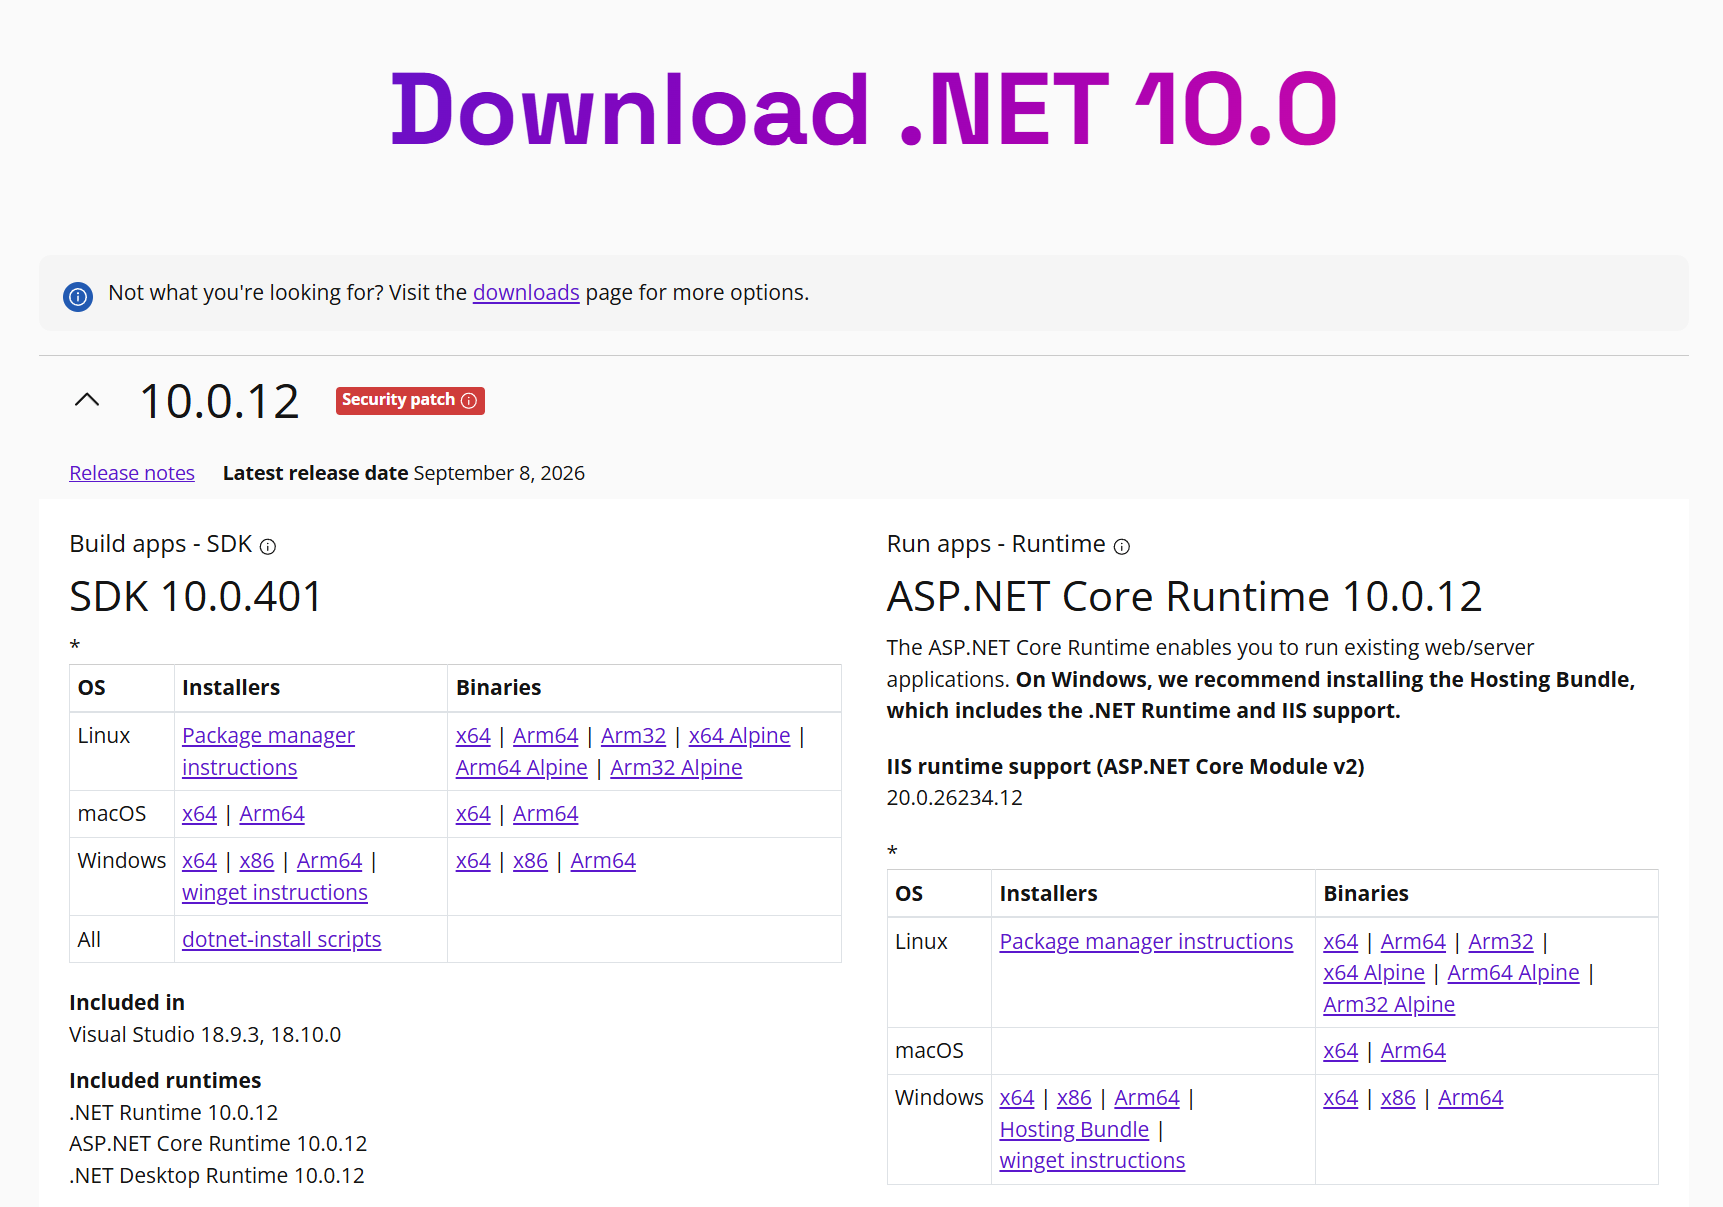Download ASP.NET Runtime macOS x64 binary

click(1341, 1051)
